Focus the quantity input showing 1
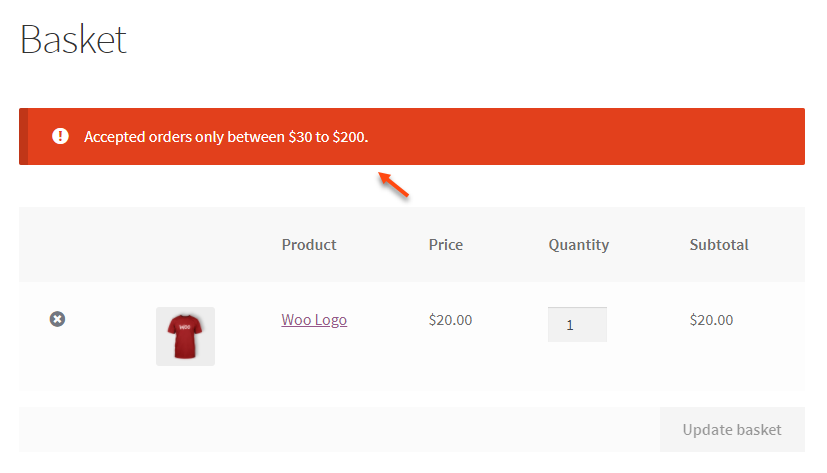 [x=577, y=324]
